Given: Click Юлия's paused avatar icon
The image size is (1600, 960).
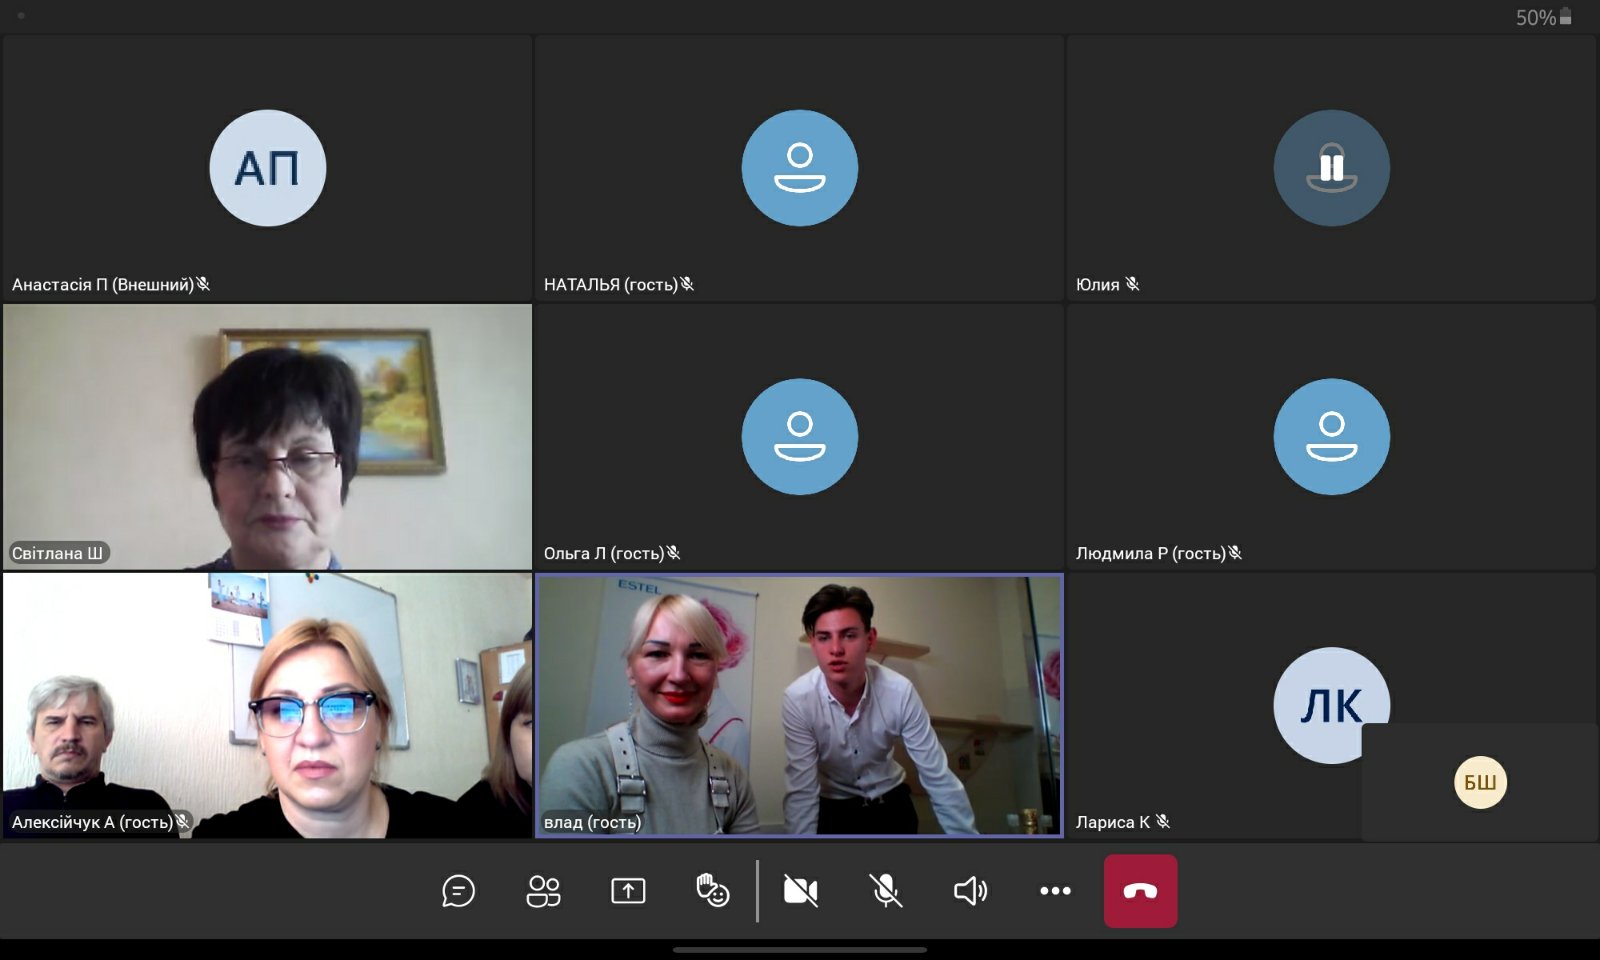Looking at the screenshot, I should coord(1331,168).
